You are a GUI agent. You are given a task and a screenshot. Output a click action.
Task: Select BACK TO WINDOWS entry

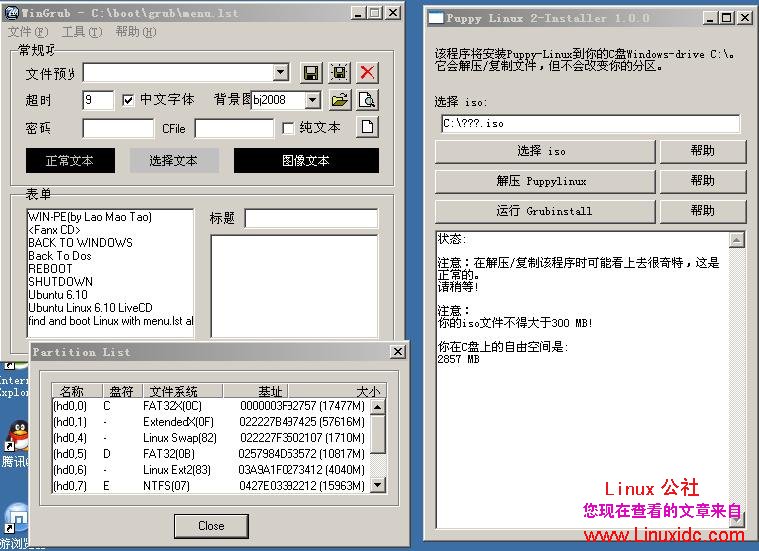click(110, 243)
